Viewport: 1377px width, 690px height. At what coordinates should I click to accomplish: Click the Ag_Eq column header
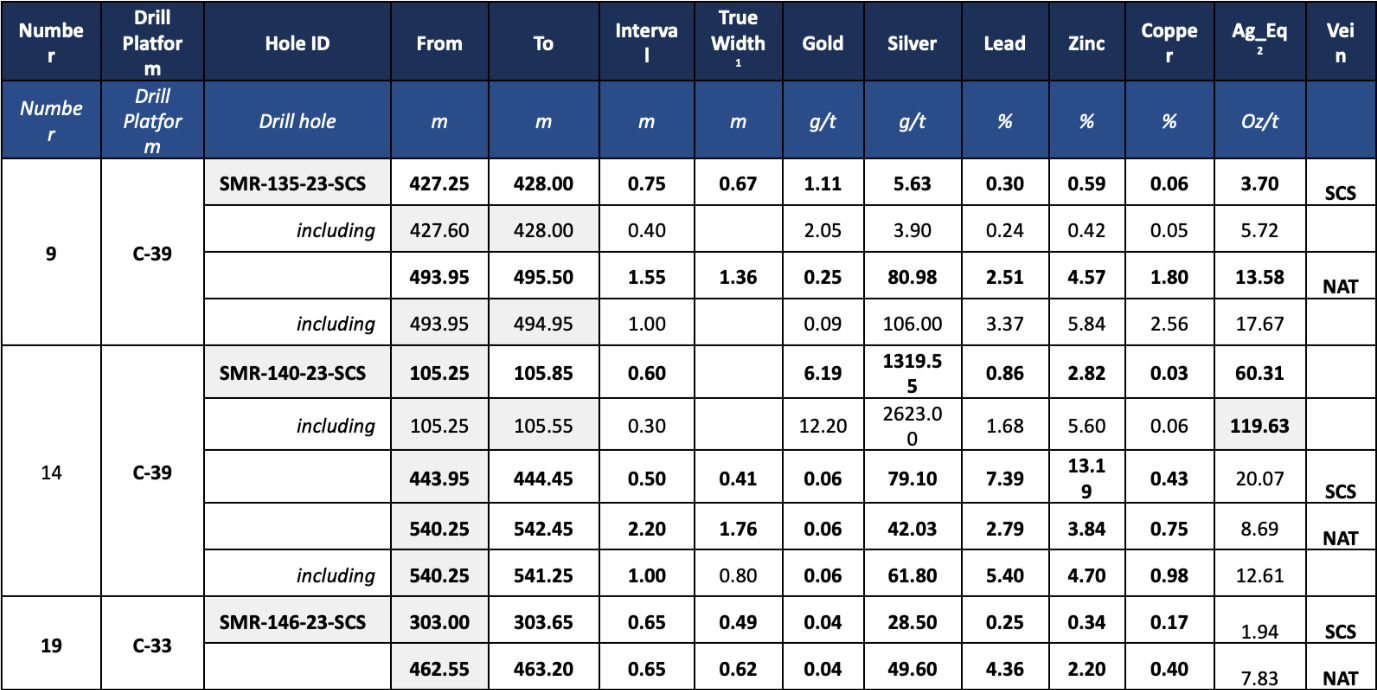[1260, 43]
